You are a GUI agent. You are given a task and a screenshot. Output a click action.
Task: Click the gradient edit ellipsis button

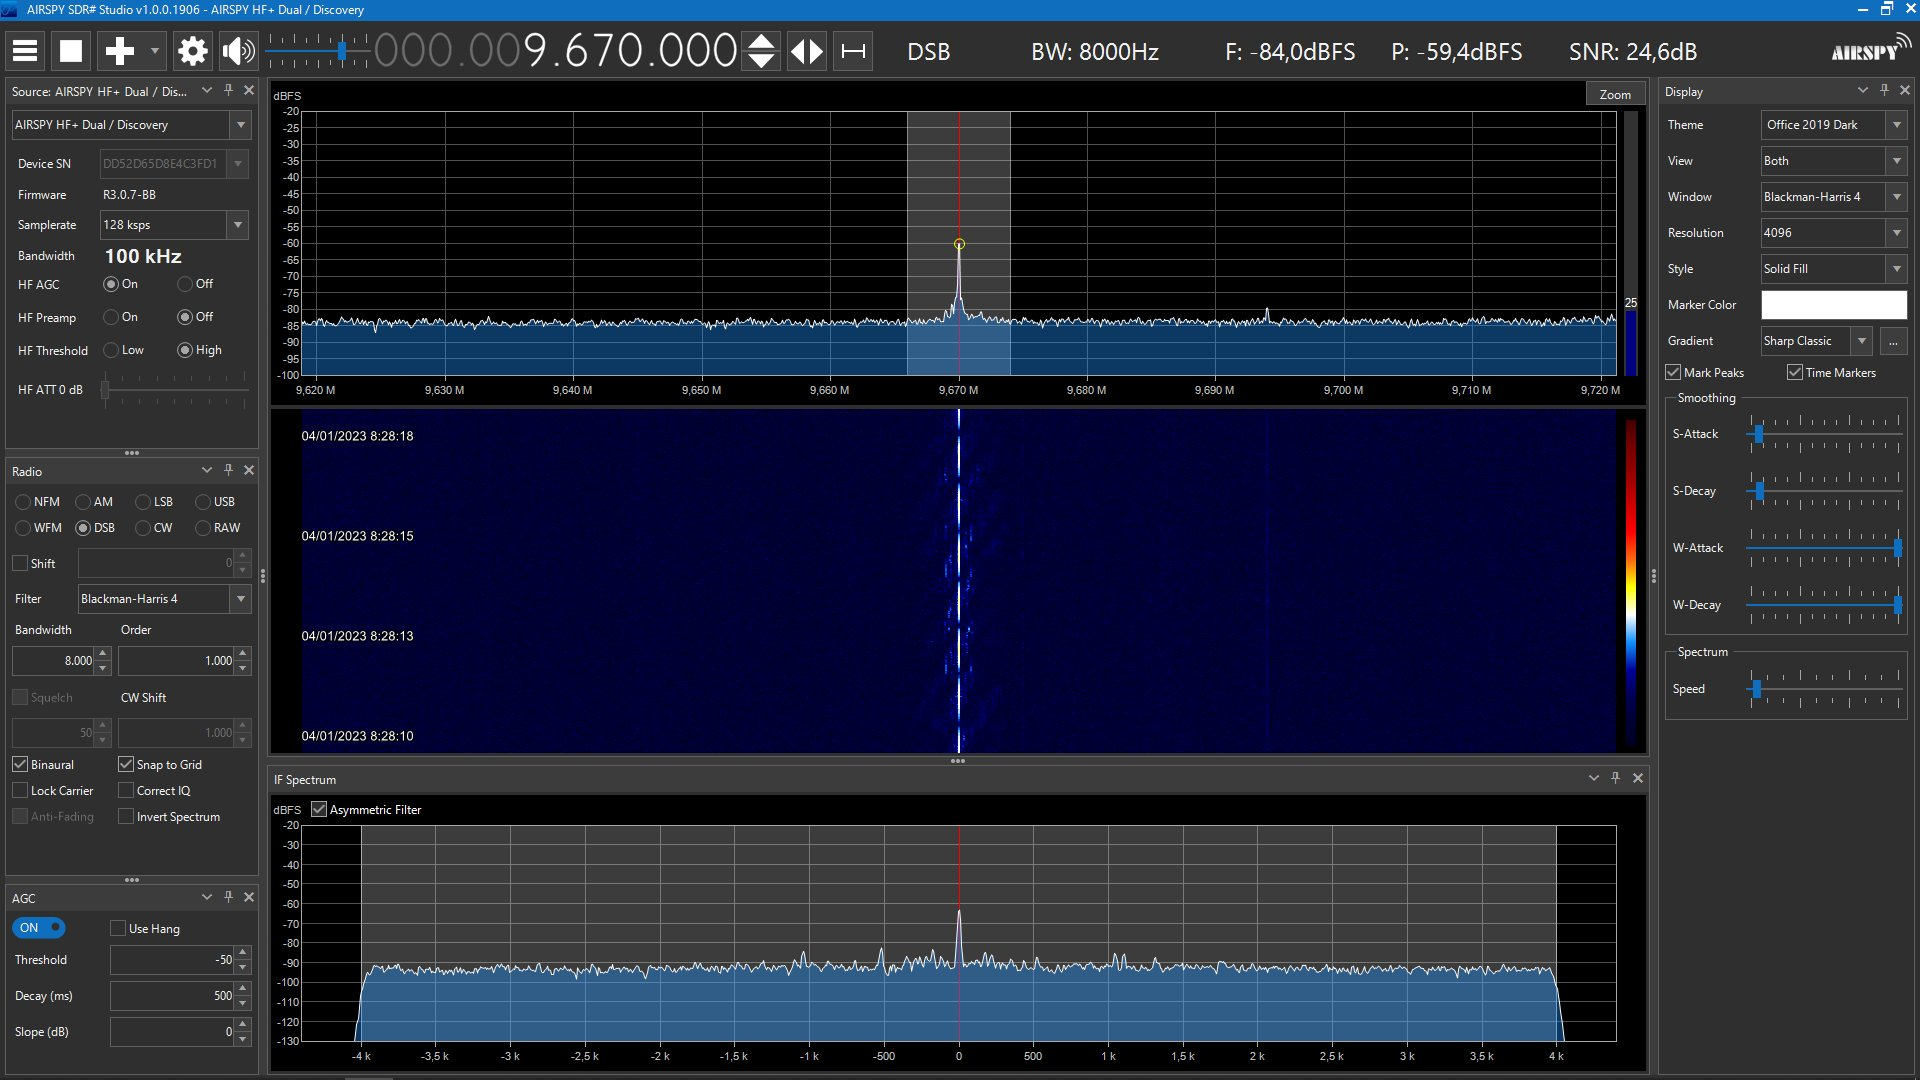tap(1893, 341)
